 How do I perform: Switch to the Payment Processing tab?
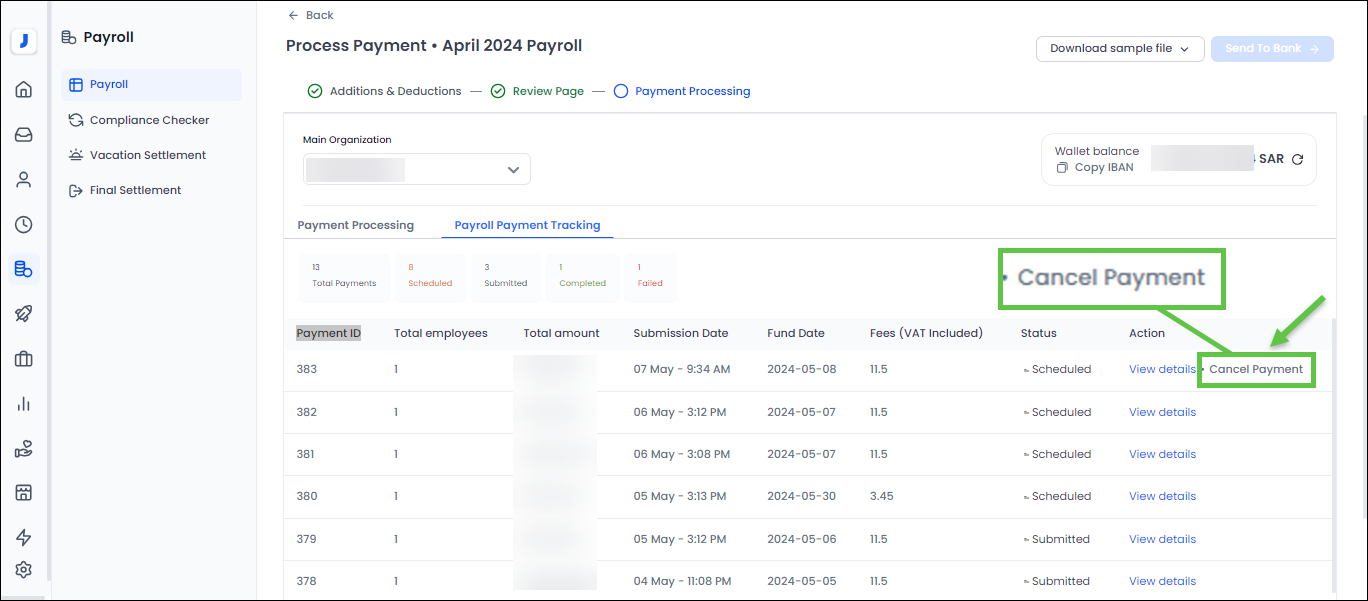[x=355, y=225]
